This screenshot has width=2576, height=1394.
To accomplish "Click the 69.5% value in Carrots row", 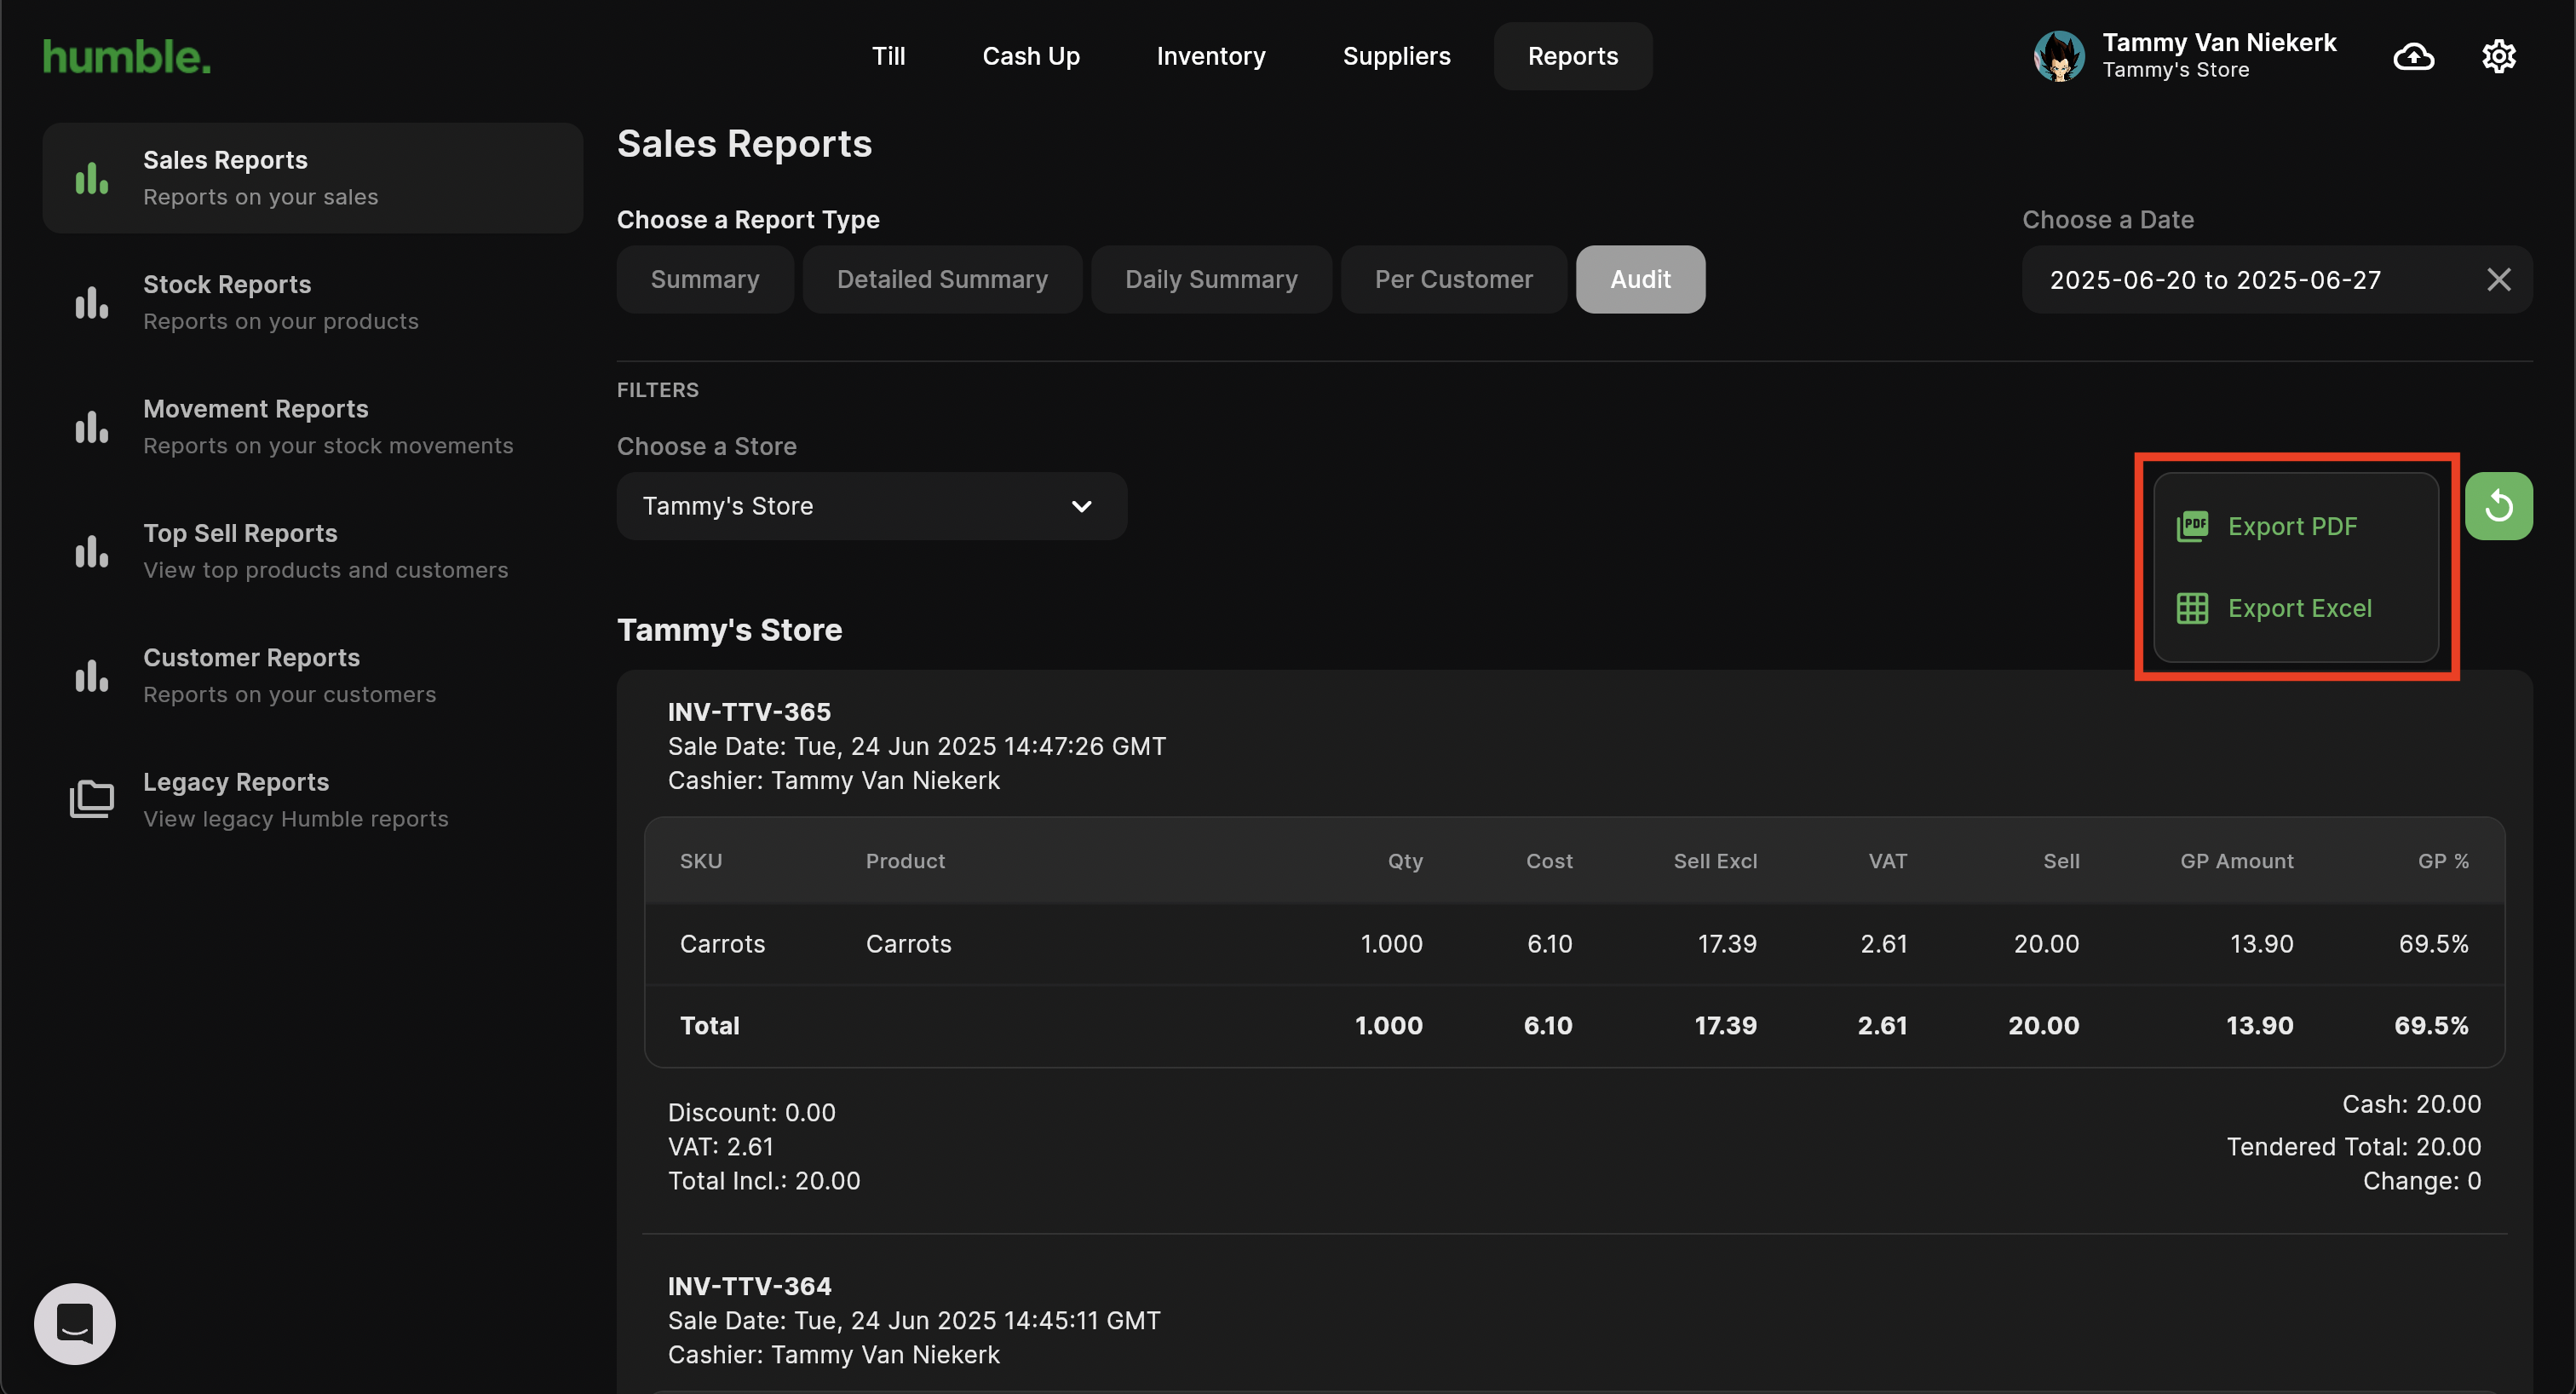I will pos(2433,944).
